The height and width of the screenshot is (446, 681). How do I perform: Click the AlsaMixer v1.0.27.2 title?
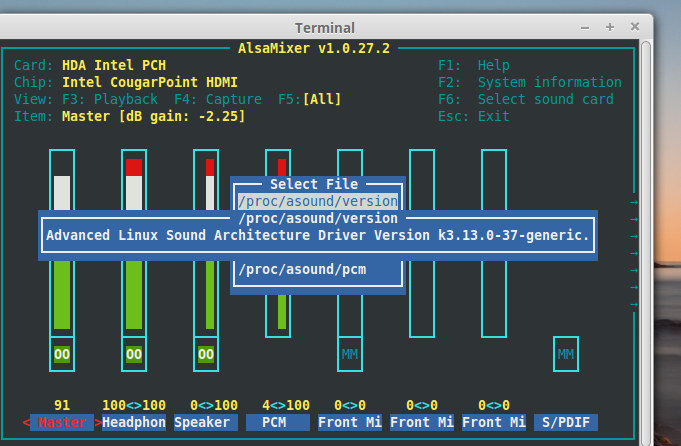coord(314,48)
